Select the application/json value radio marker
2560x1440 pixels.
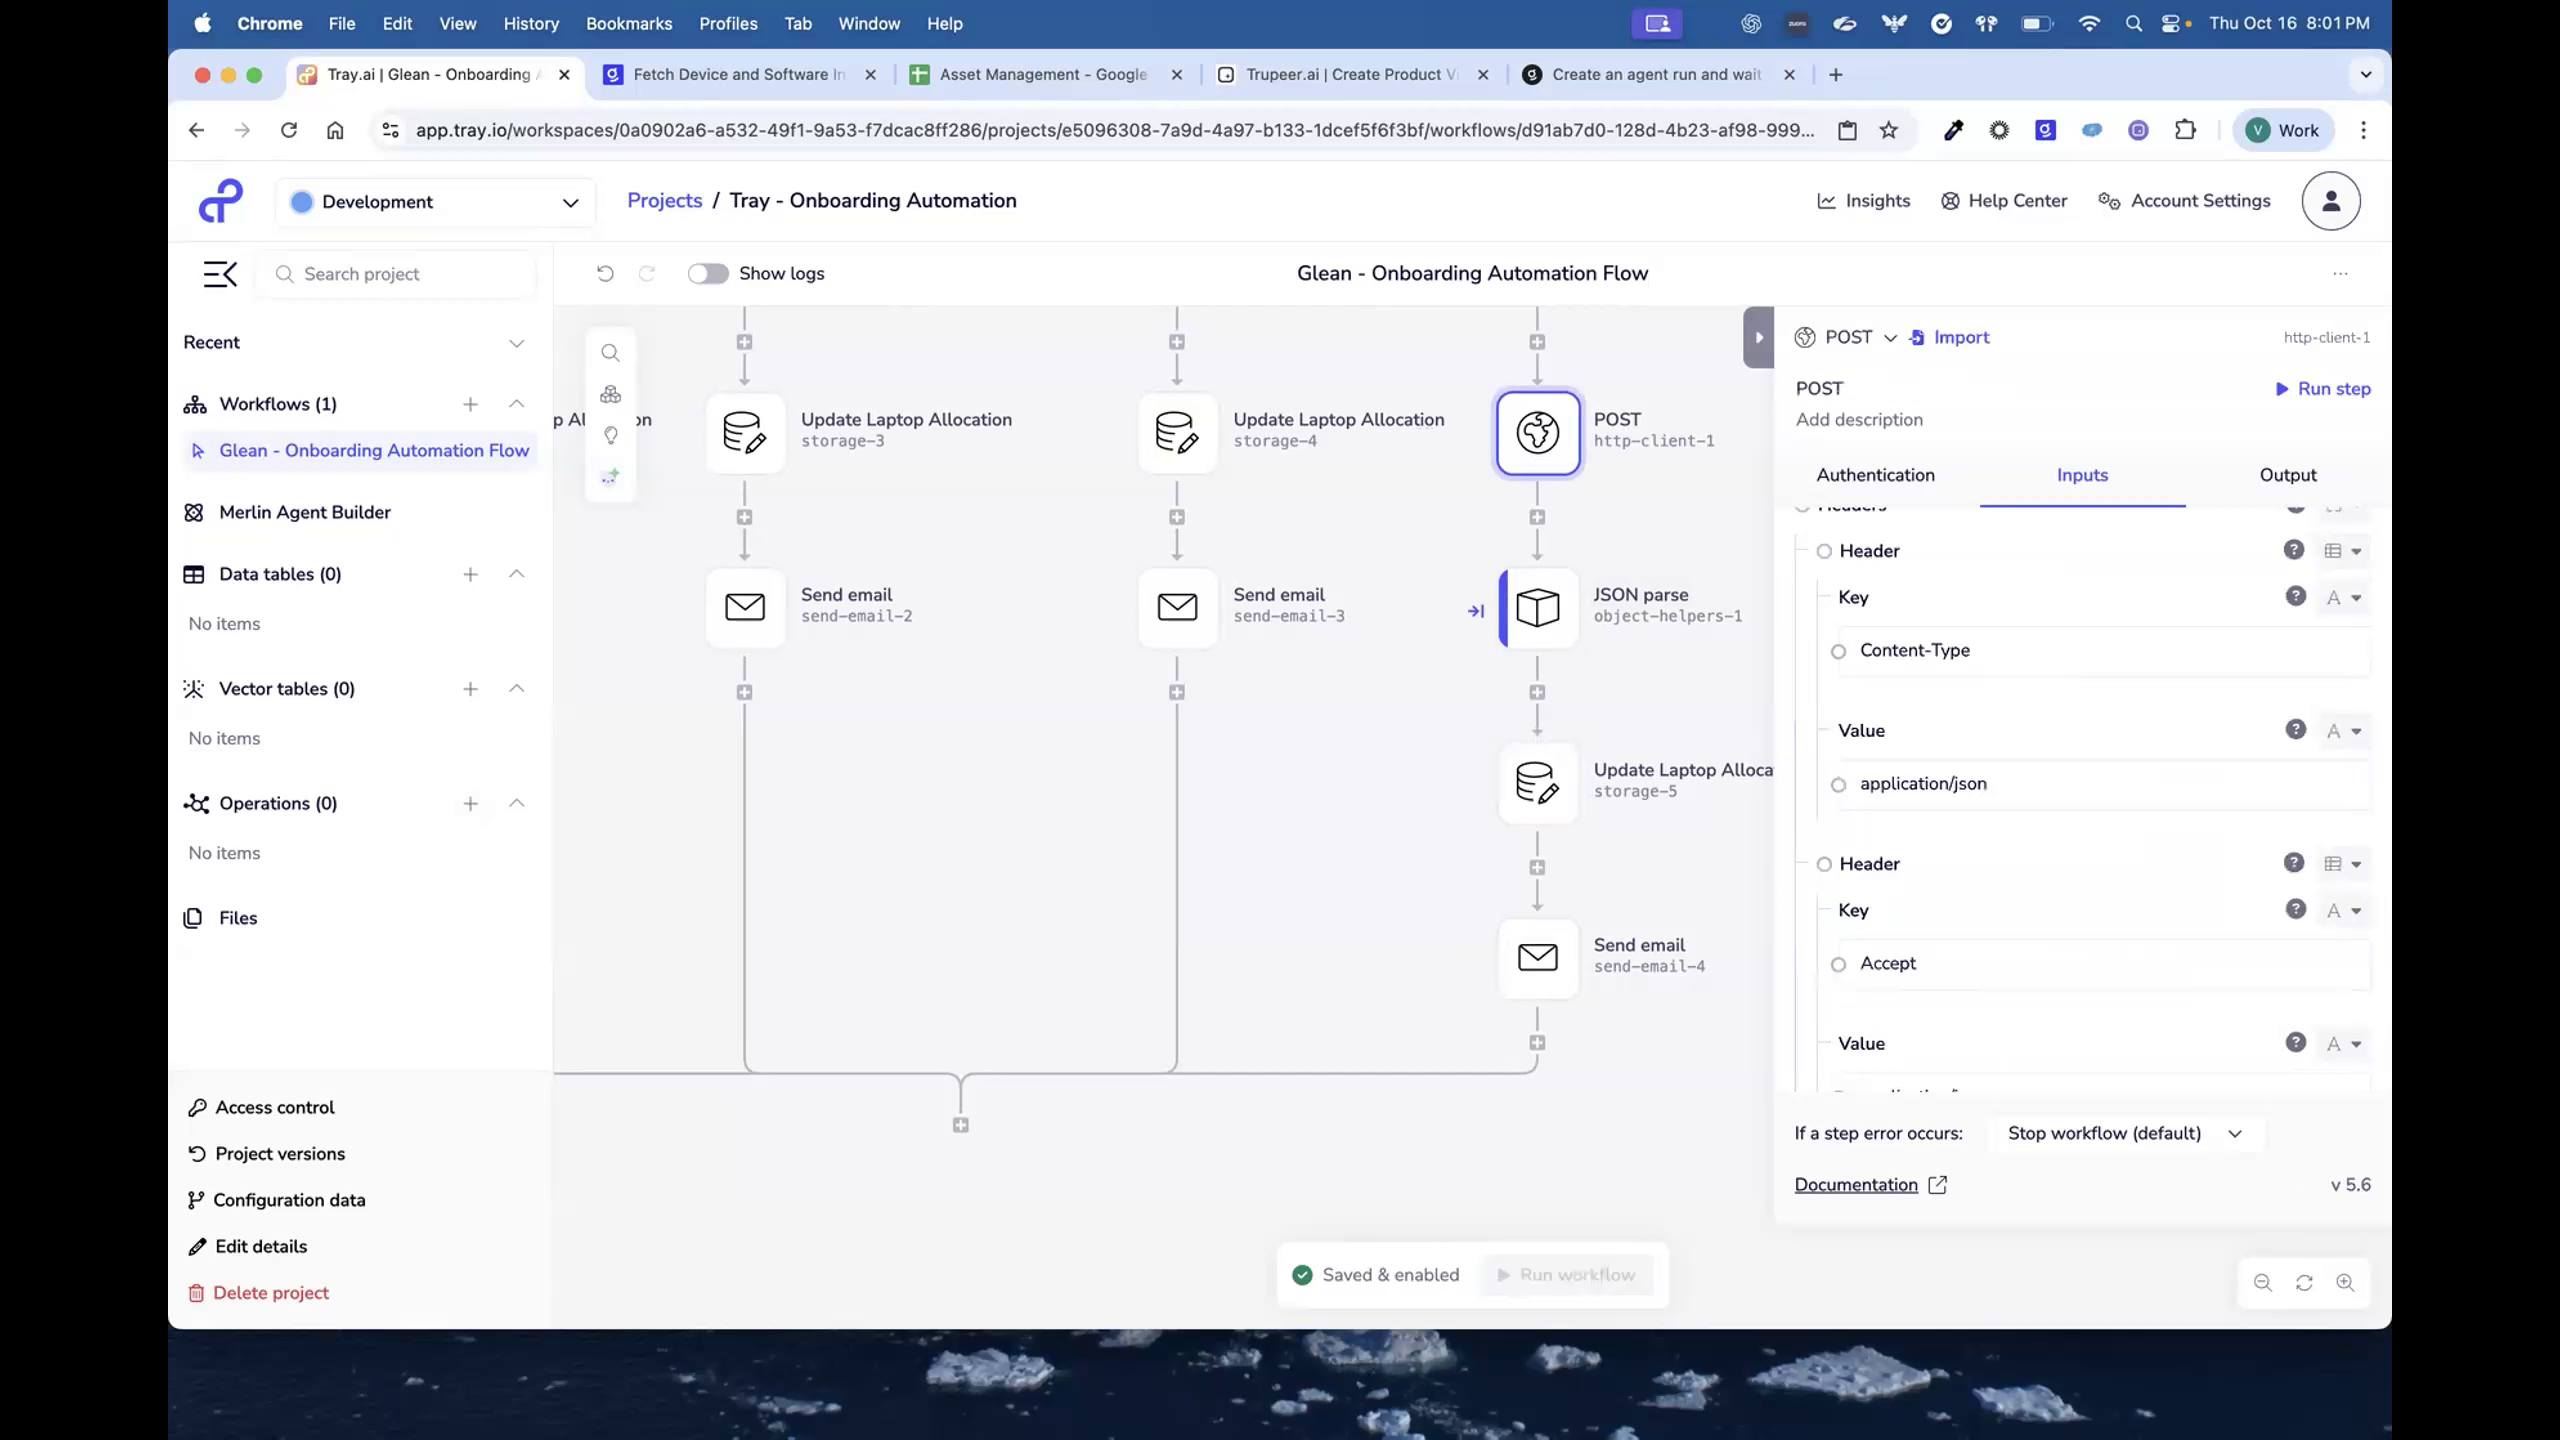tap(1839, 784)
